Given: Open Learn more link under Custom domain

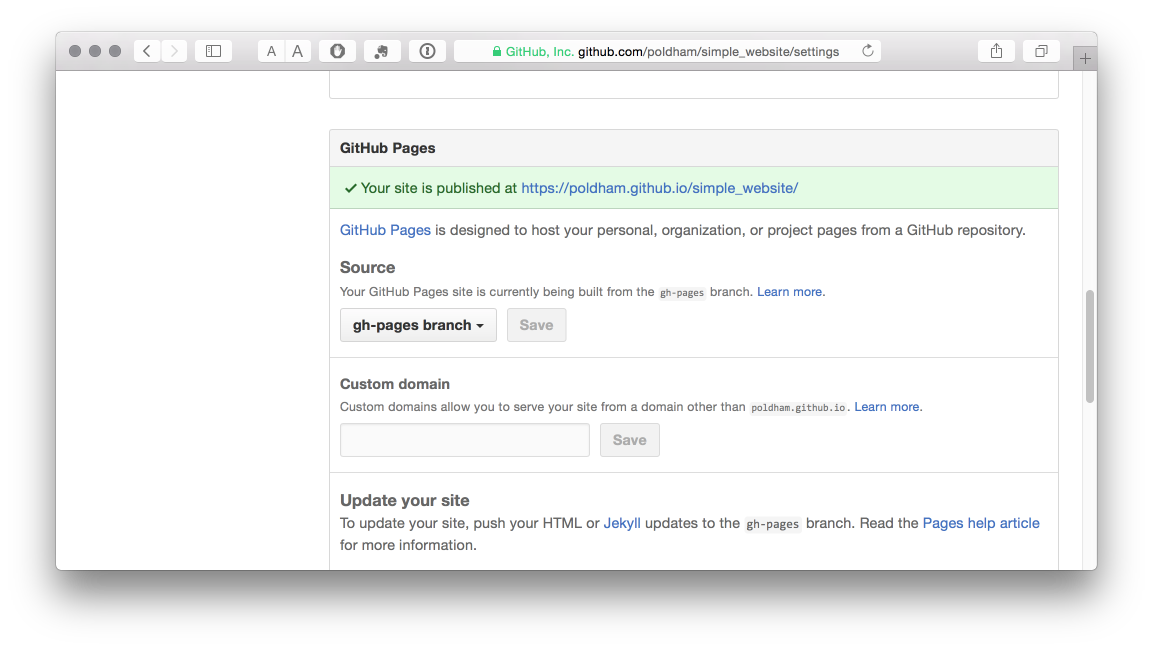Looking at the screenshot, I should (x=887, y=407).
